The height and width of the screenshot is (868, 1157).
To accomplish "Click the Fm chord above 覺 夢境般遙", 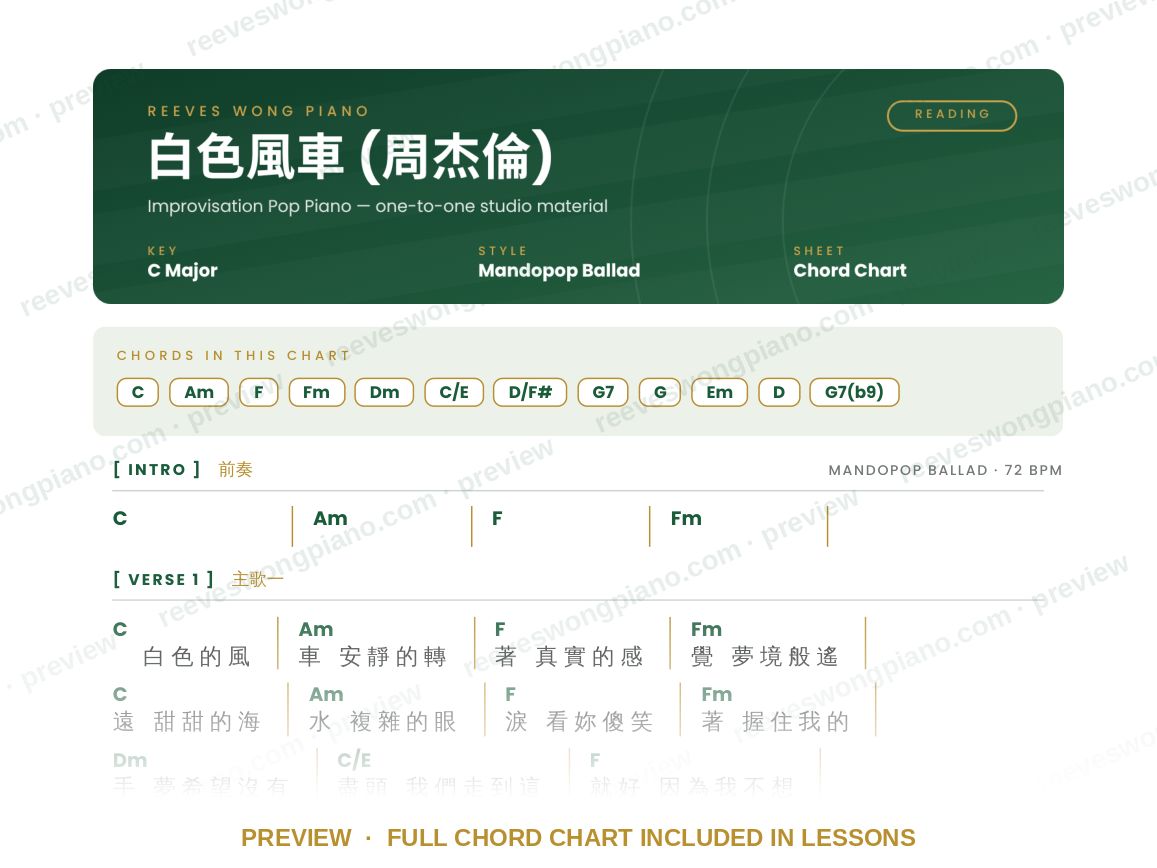I will (706, 629).
